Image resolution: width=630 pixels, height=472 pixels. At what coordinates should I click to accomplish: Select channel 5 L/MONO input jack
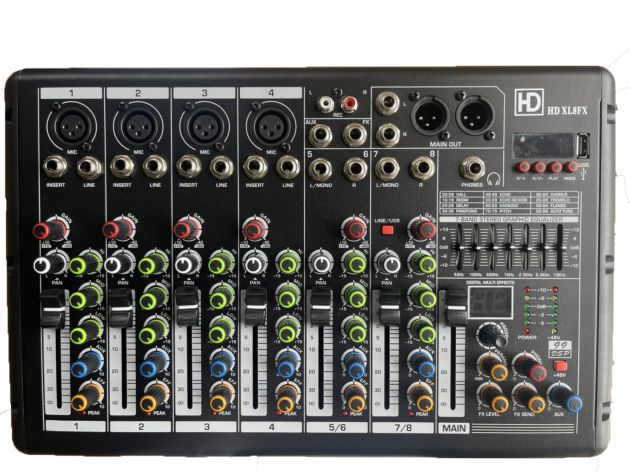tap(320, 169)
